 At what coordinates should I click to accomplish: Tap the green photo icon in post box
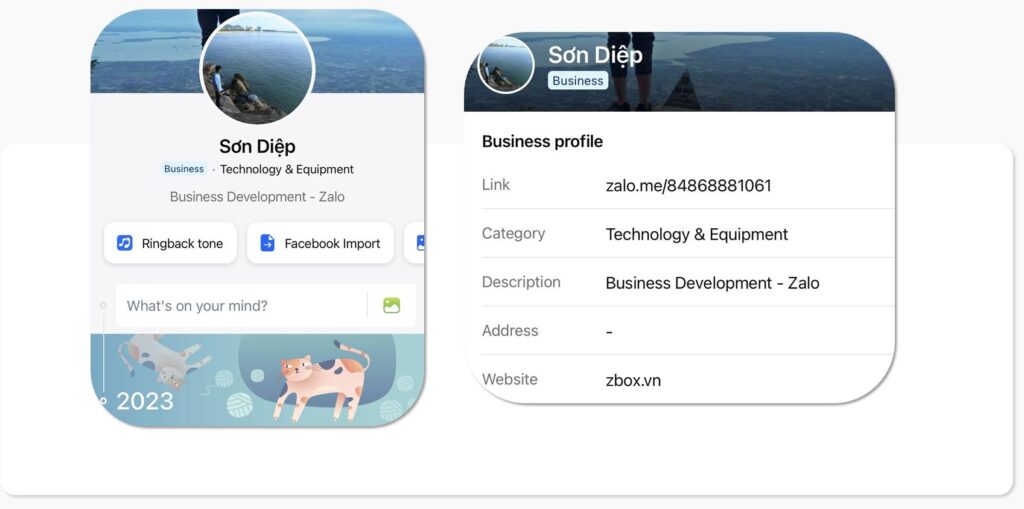392,305
